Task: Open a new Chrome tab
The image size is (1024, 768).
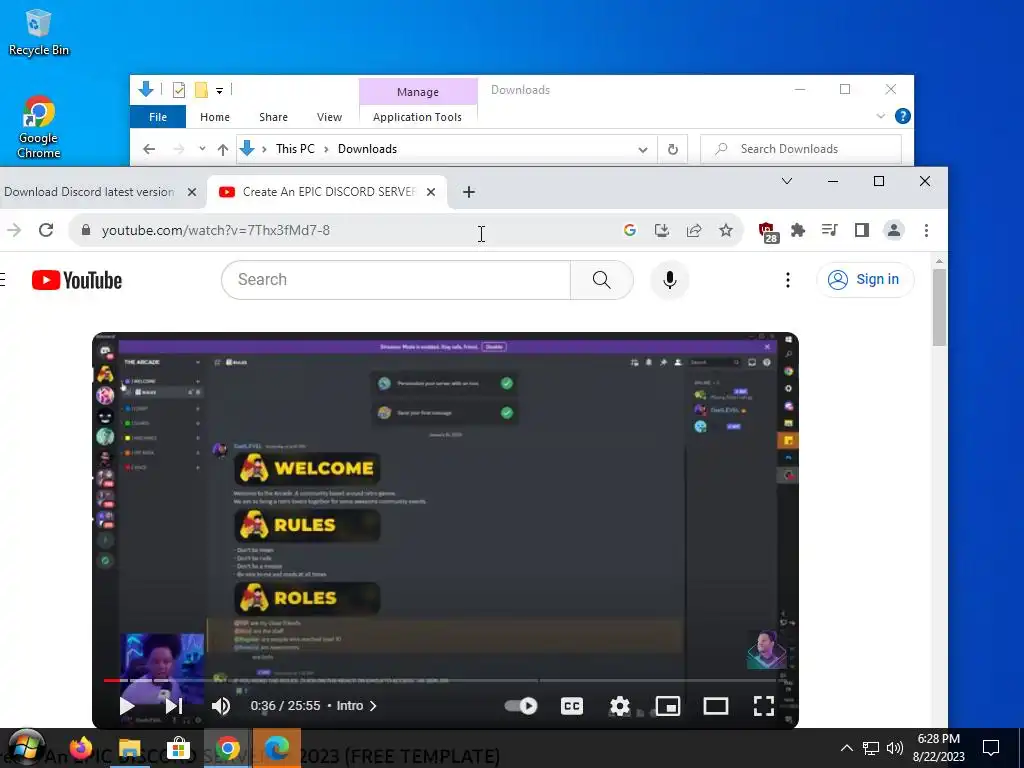Action: point(468,192)
